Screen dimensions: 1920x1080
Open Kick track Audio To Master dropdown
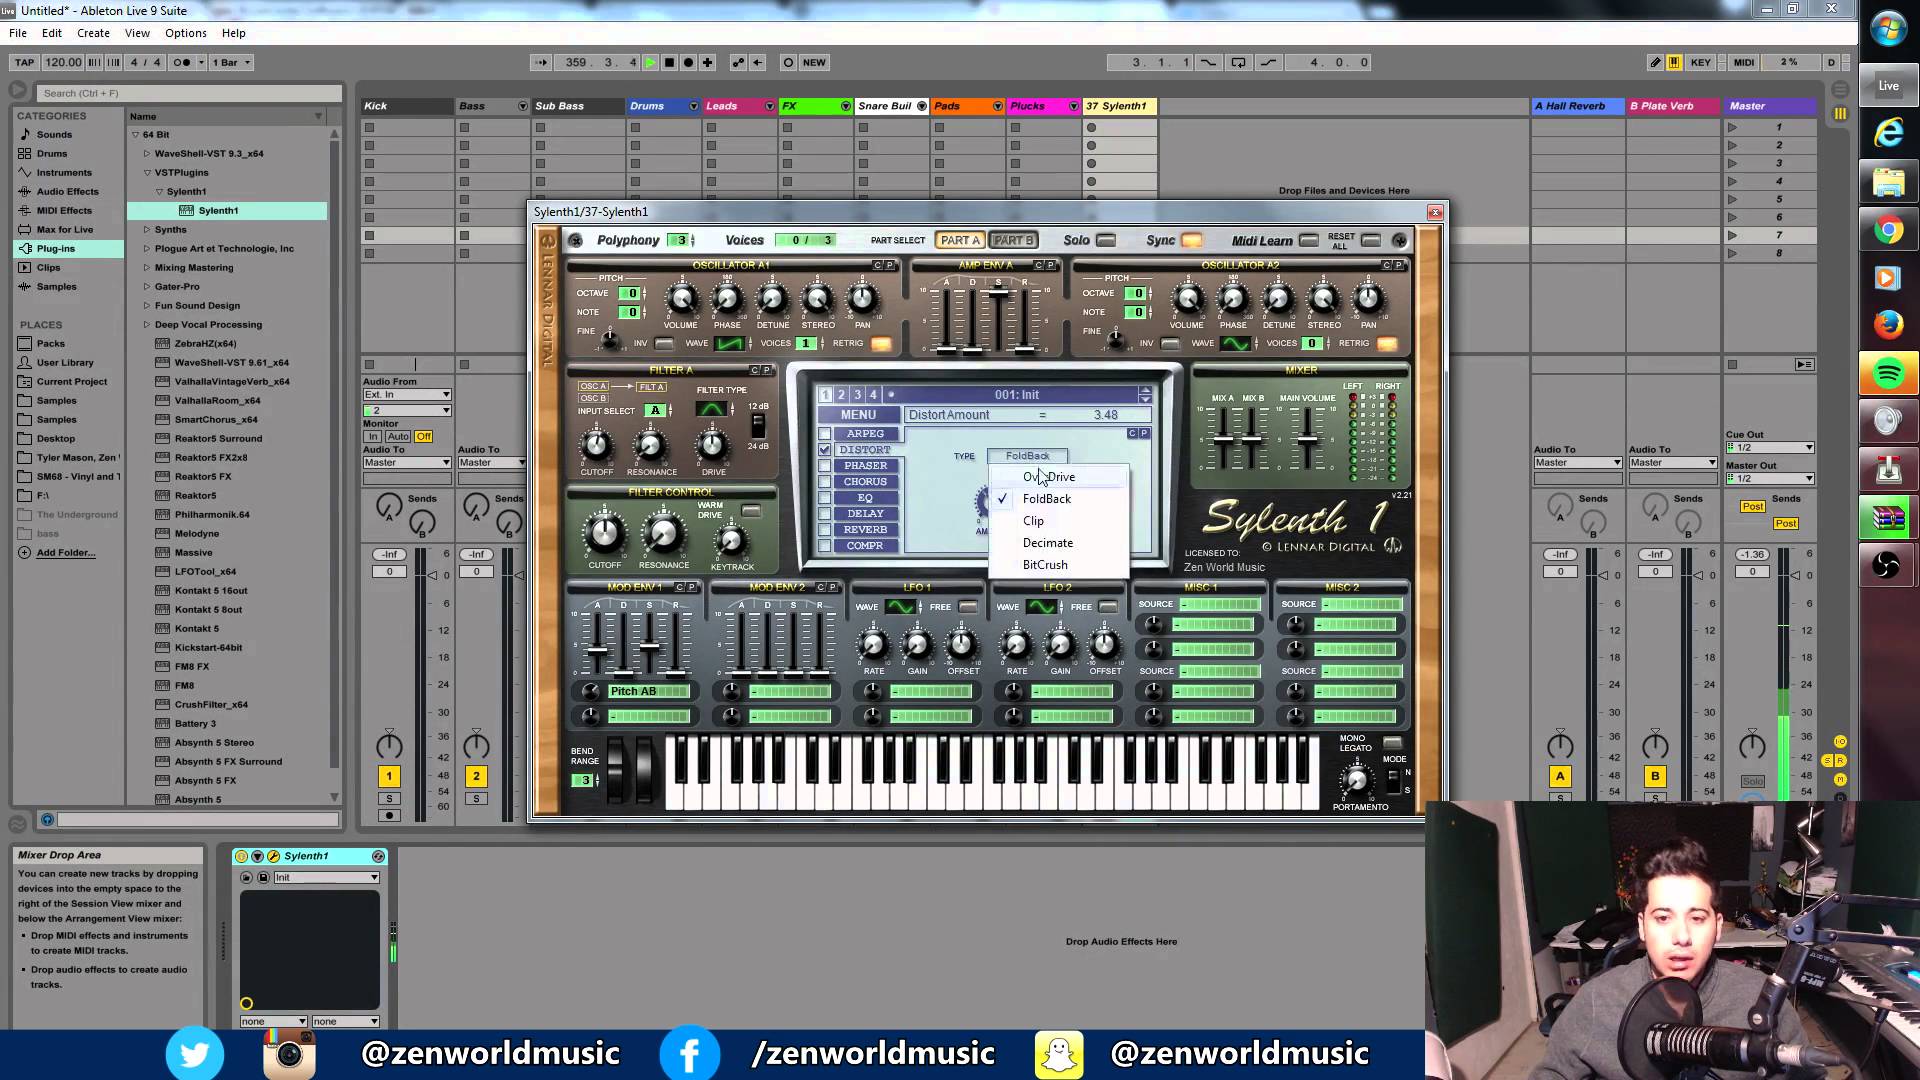407,463
